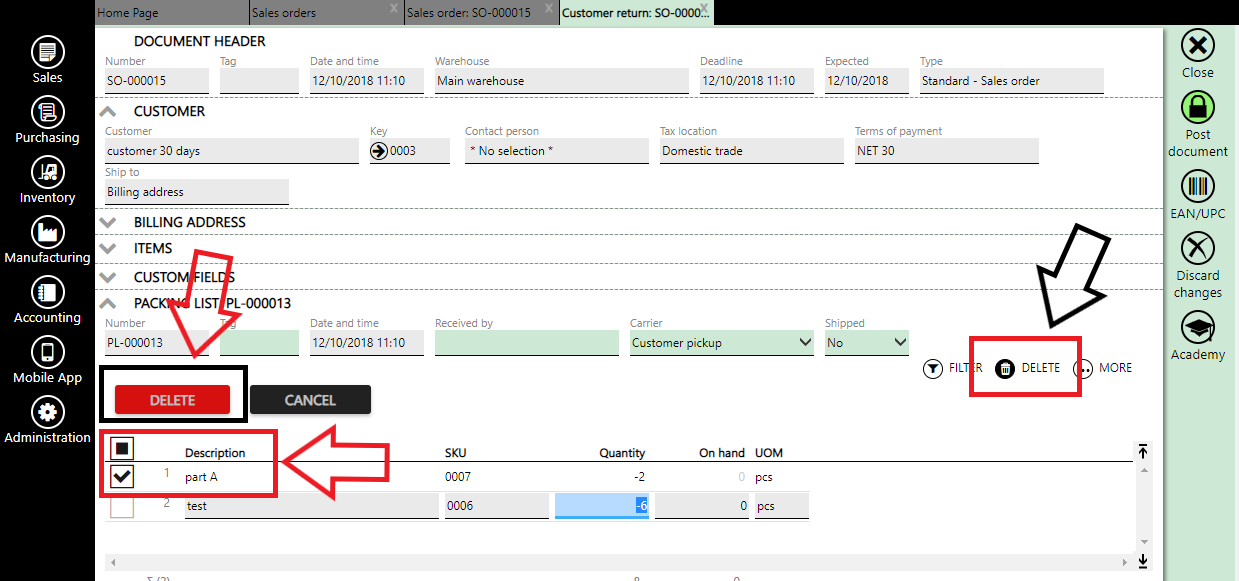Expand the Custom Fields section
Image resolution: width=1239 pixels, height=581 pixels.
click(109, 277)
